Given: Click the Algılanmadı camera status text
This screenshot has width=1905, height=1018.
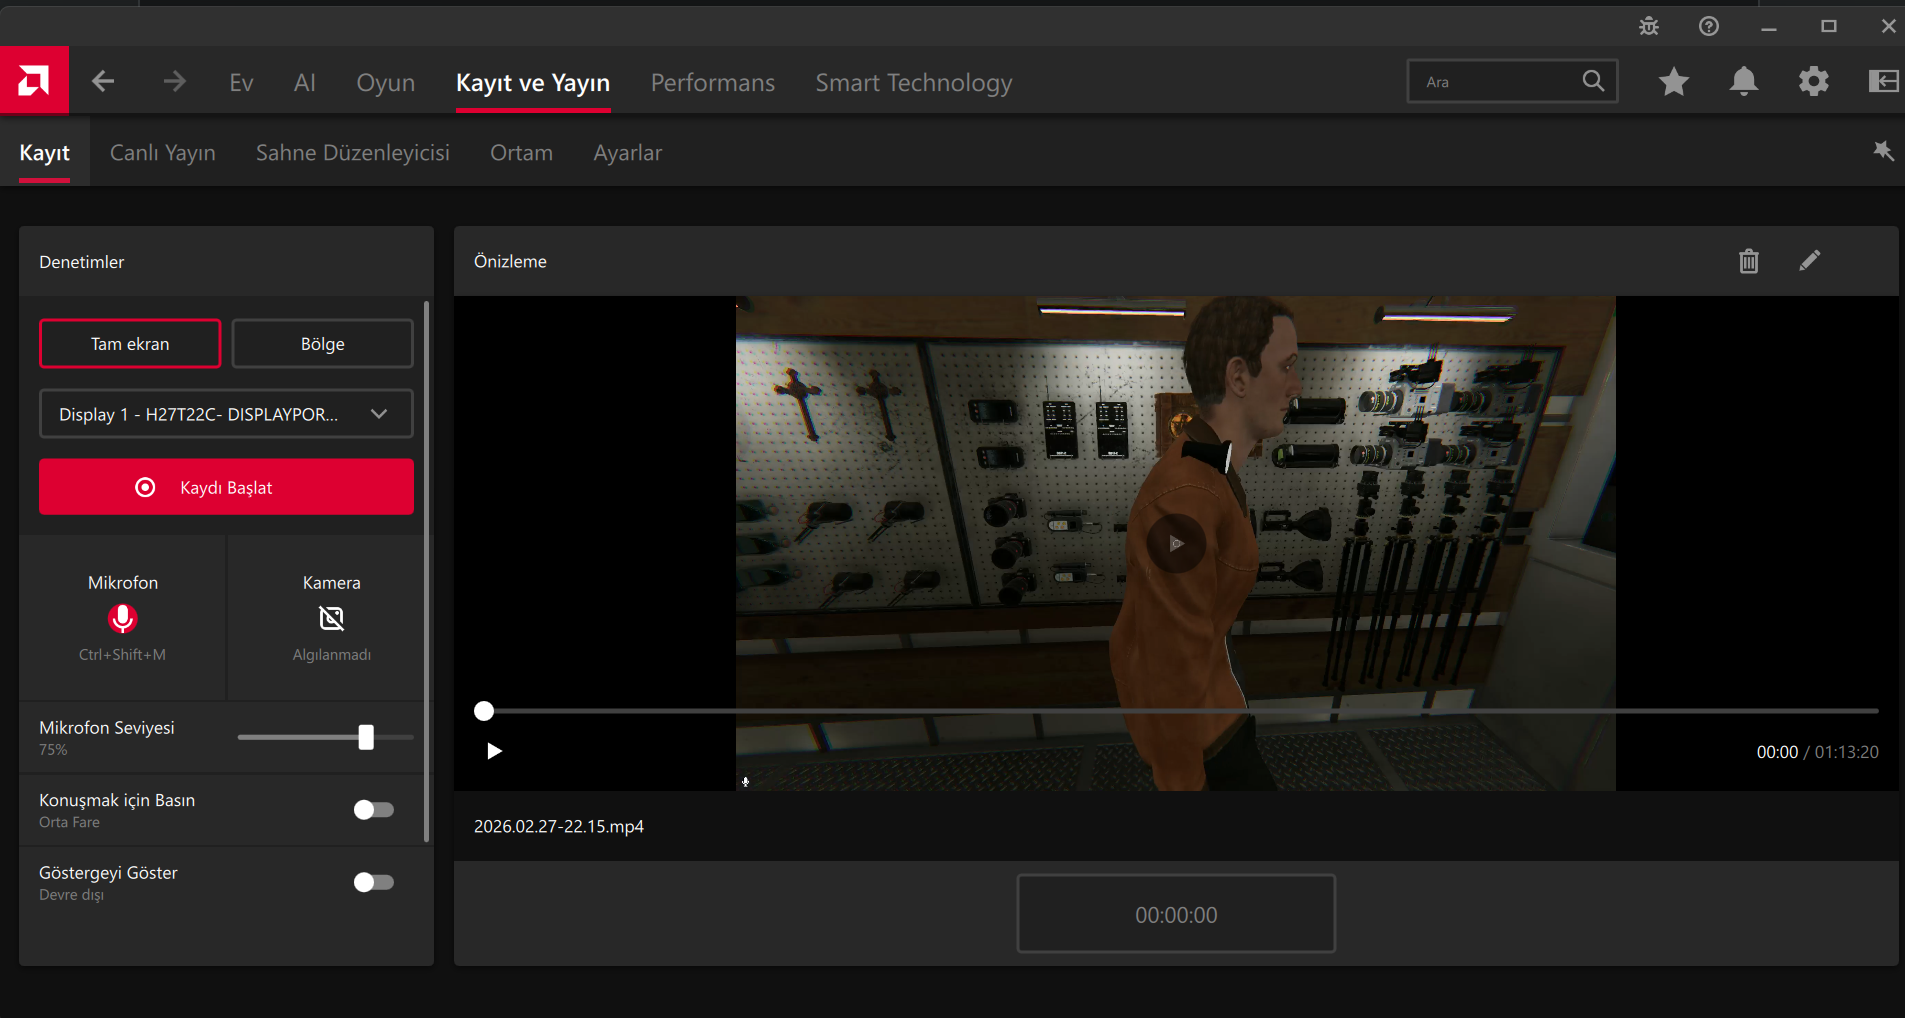Looking at the screenshot, I should tap(332, 655).
